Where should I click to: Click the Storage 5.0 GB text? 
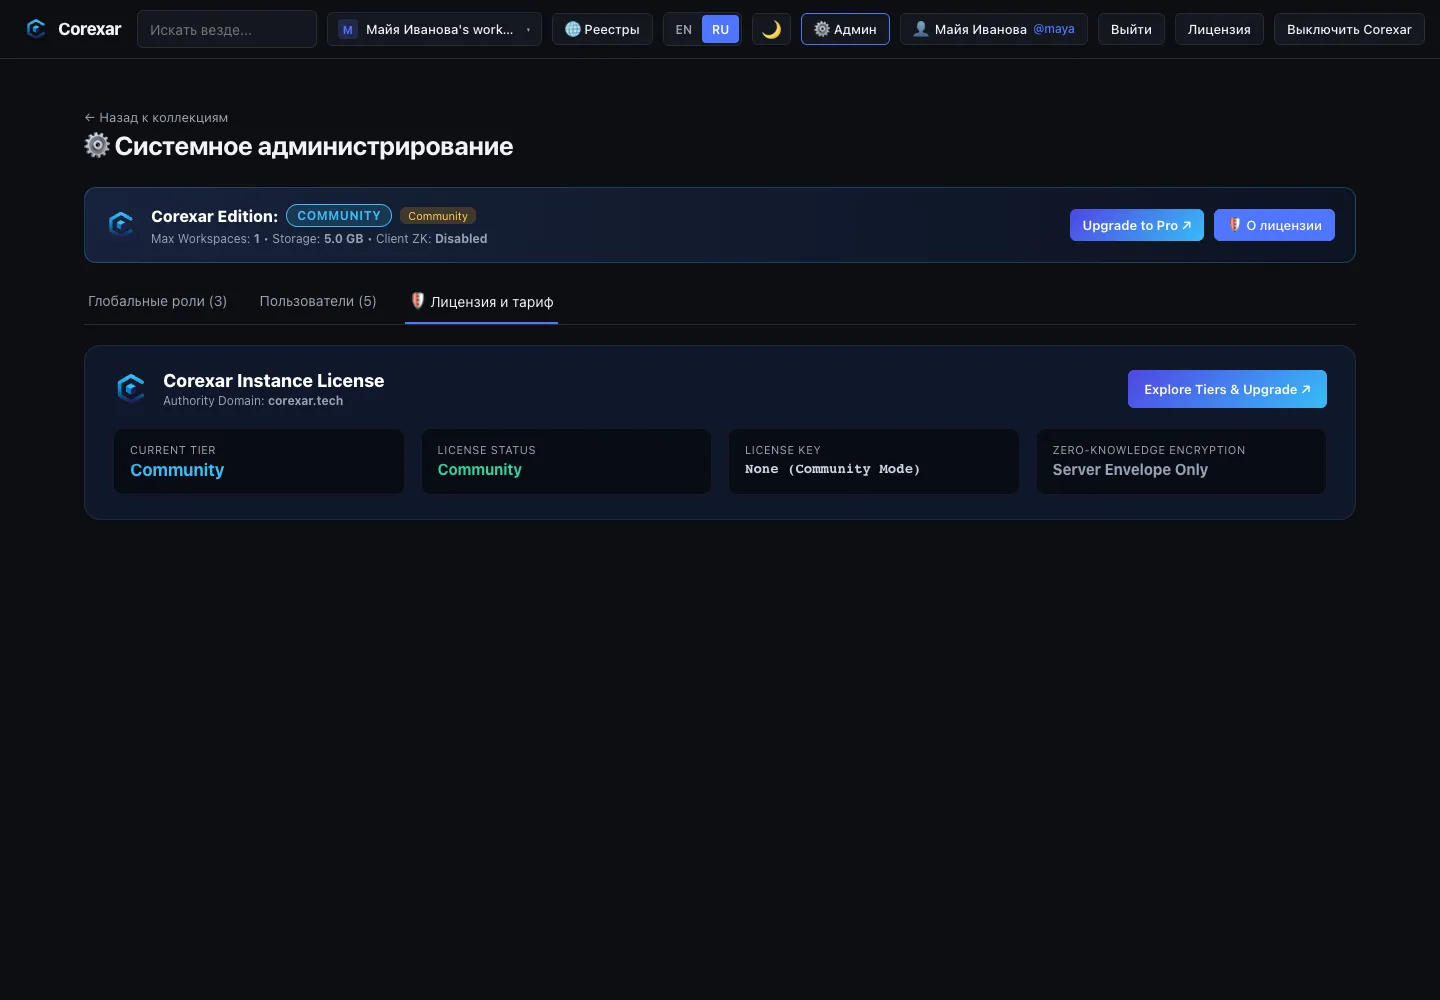click(318, 239)
